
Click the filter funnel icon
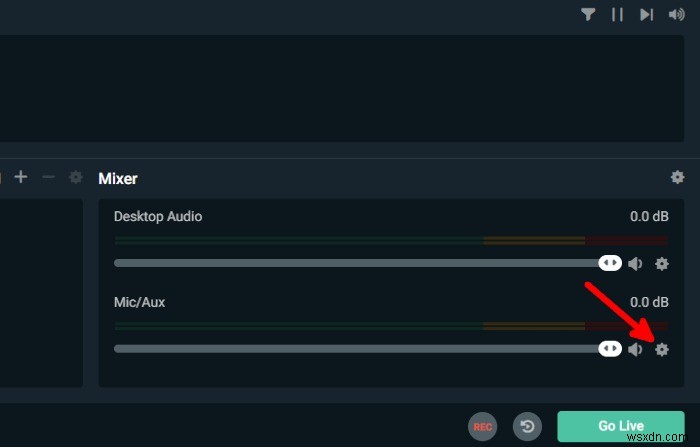tap(588, 14)
